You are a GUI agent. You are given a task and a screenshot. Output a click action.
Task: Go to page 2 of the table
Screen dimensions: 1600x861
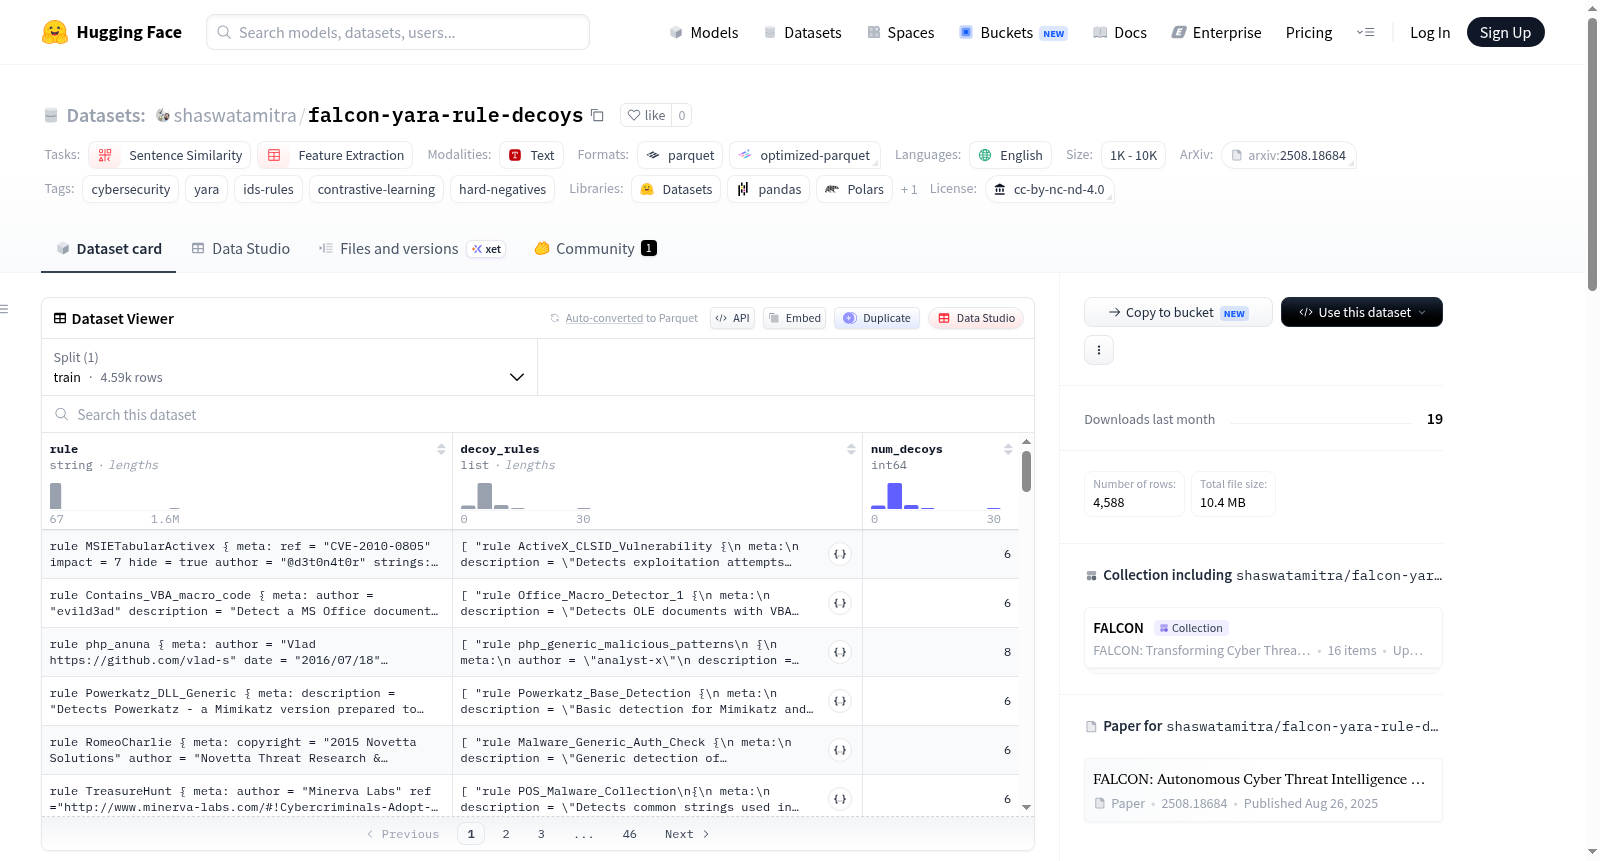pyautogui.click(x=506, y=834)
